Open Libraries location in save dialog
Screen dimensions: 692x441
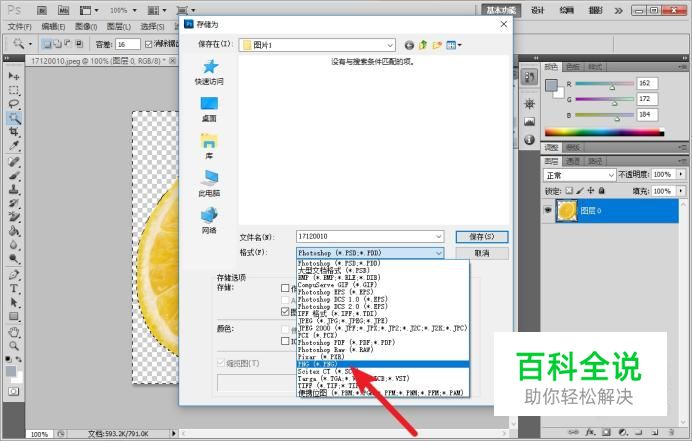pyautogui.click(x=209, y=147)
